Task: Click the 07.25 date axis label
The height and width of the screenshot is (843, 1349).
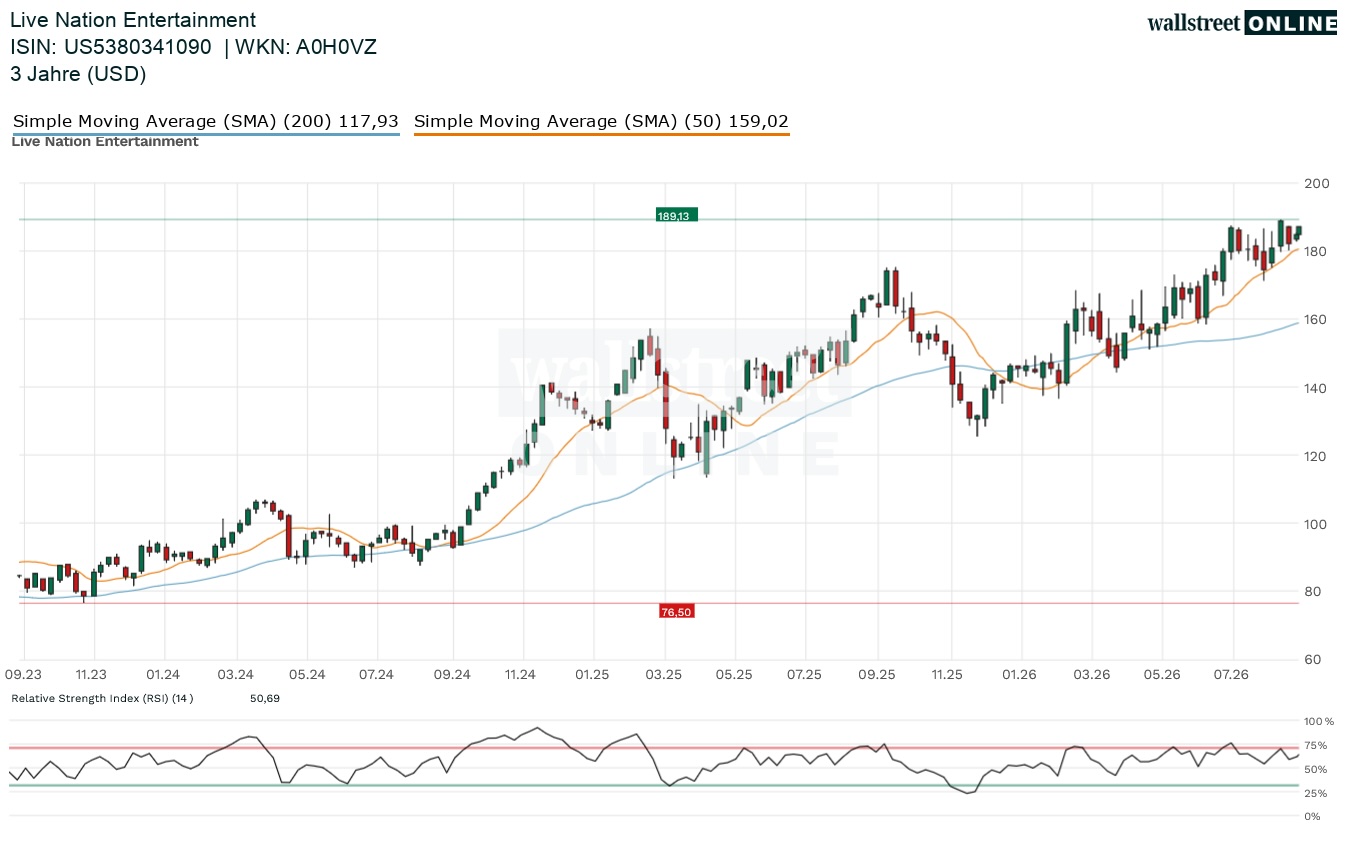Action: coord(805,675)
